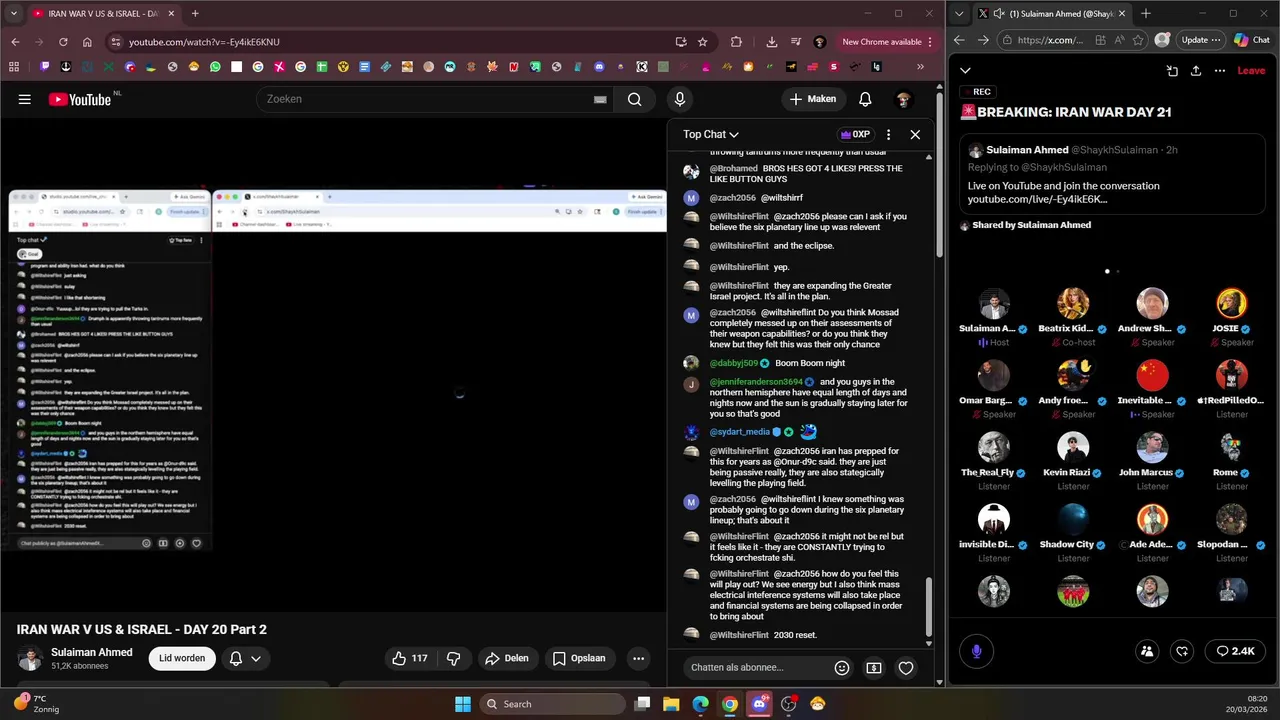Open the three-dot more actions below video

pyautogui.click(x=638, y=658)
